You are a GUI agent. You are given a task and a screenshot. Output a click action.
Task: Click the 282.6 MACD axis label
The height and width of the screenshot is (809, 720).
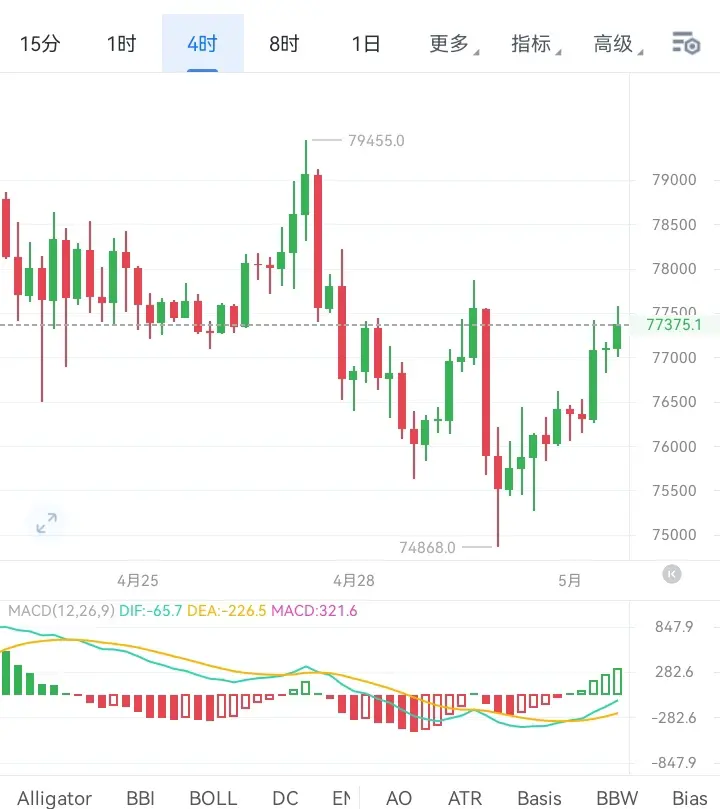675,672
